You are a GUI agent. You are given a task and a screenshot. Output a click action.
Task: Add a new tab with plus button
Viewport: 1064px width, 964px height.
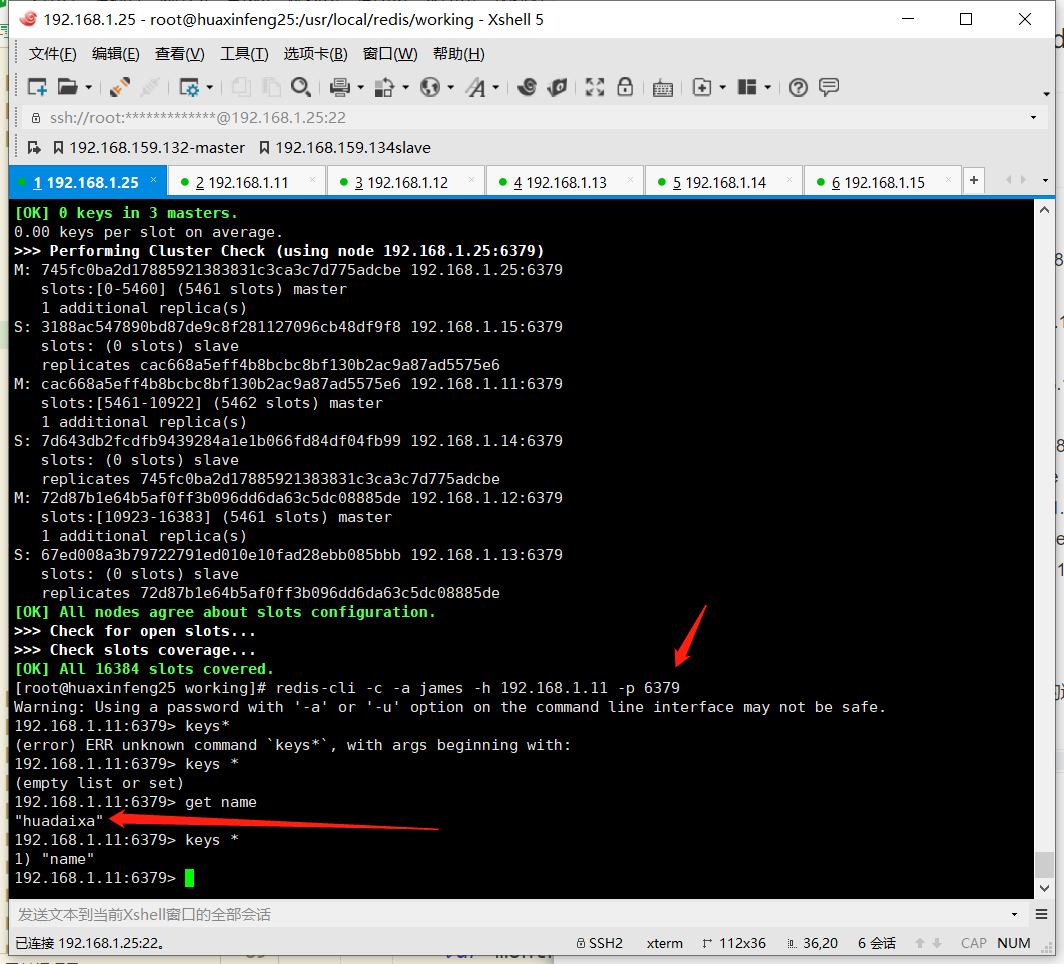(974, 180)
